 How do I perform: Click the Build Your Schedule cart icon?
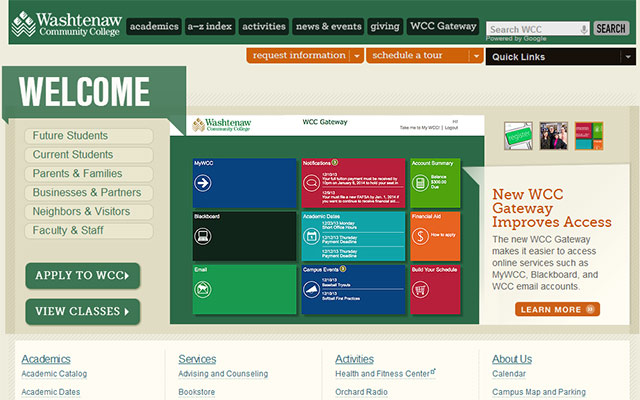tap(420, 289)
